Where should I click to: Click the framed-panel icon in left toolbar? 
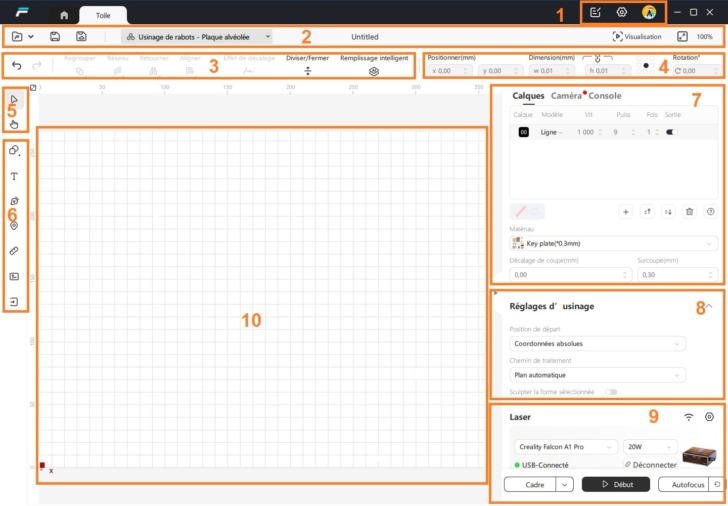(x=14, y=277)
